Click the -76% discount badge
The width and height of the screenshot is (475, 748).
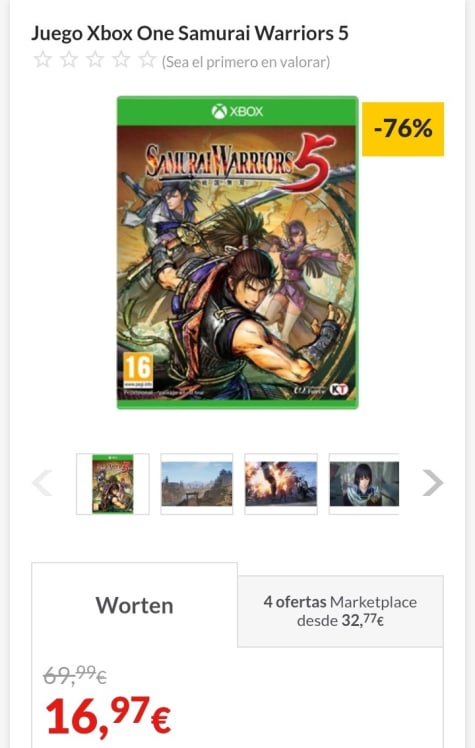tap(403, 129)
